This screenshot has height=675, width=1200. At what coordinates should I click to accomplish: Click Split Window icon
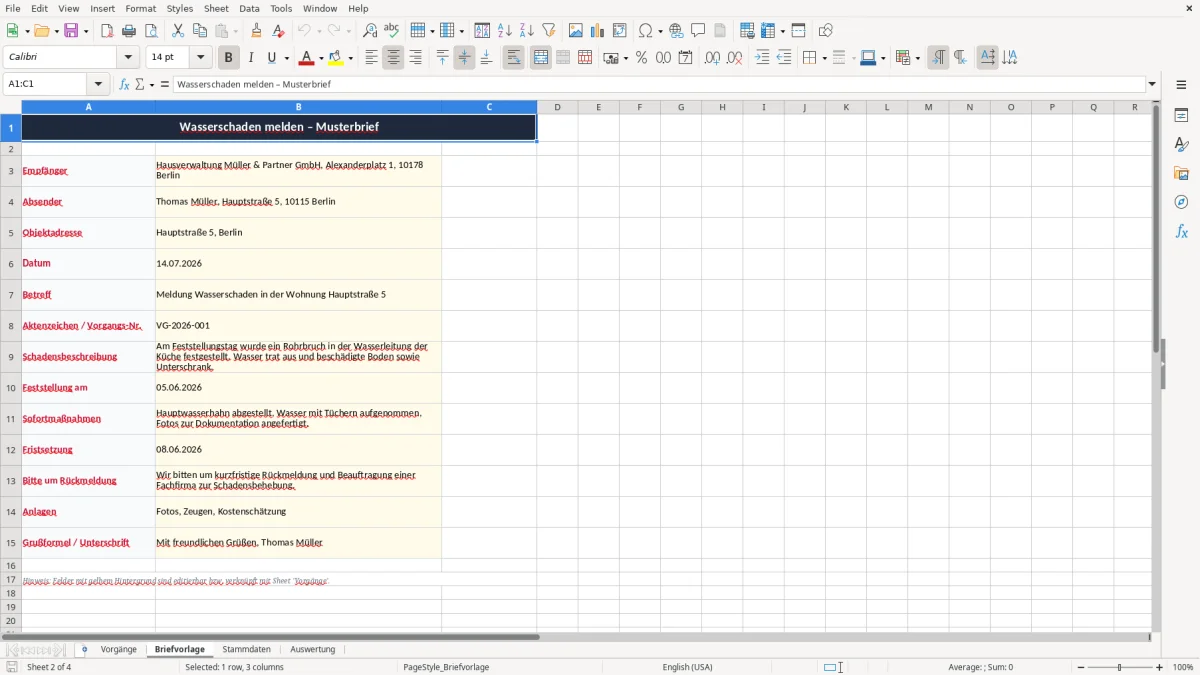(x=798, y=31)
